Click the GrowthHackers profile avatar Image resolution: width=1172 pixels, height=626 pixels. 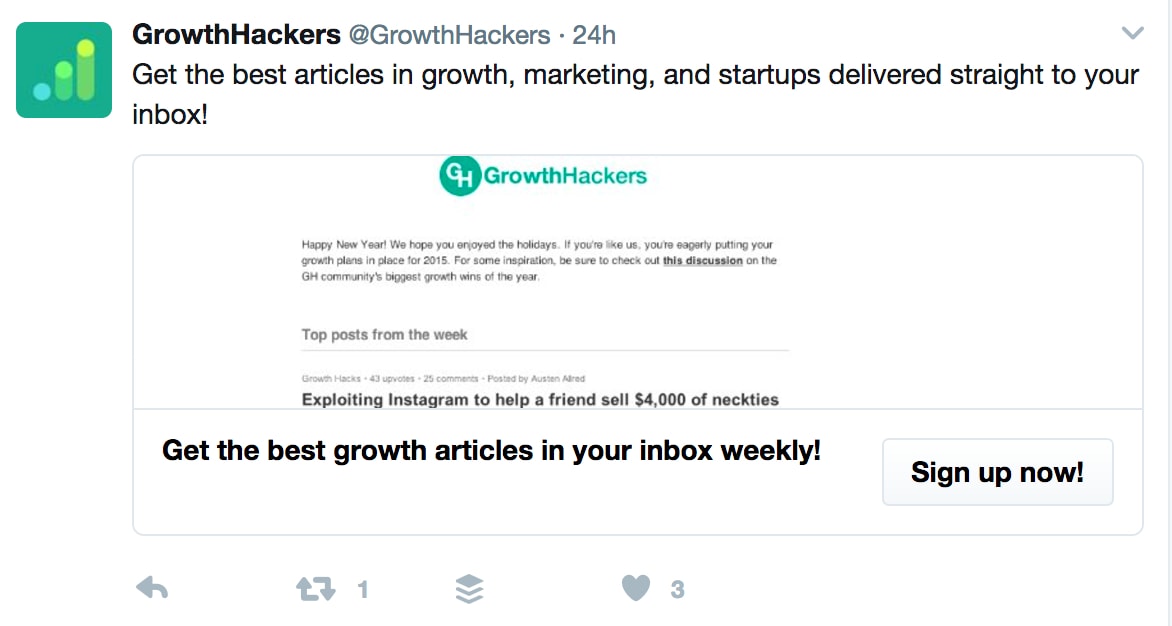click(x=64, y=70)
